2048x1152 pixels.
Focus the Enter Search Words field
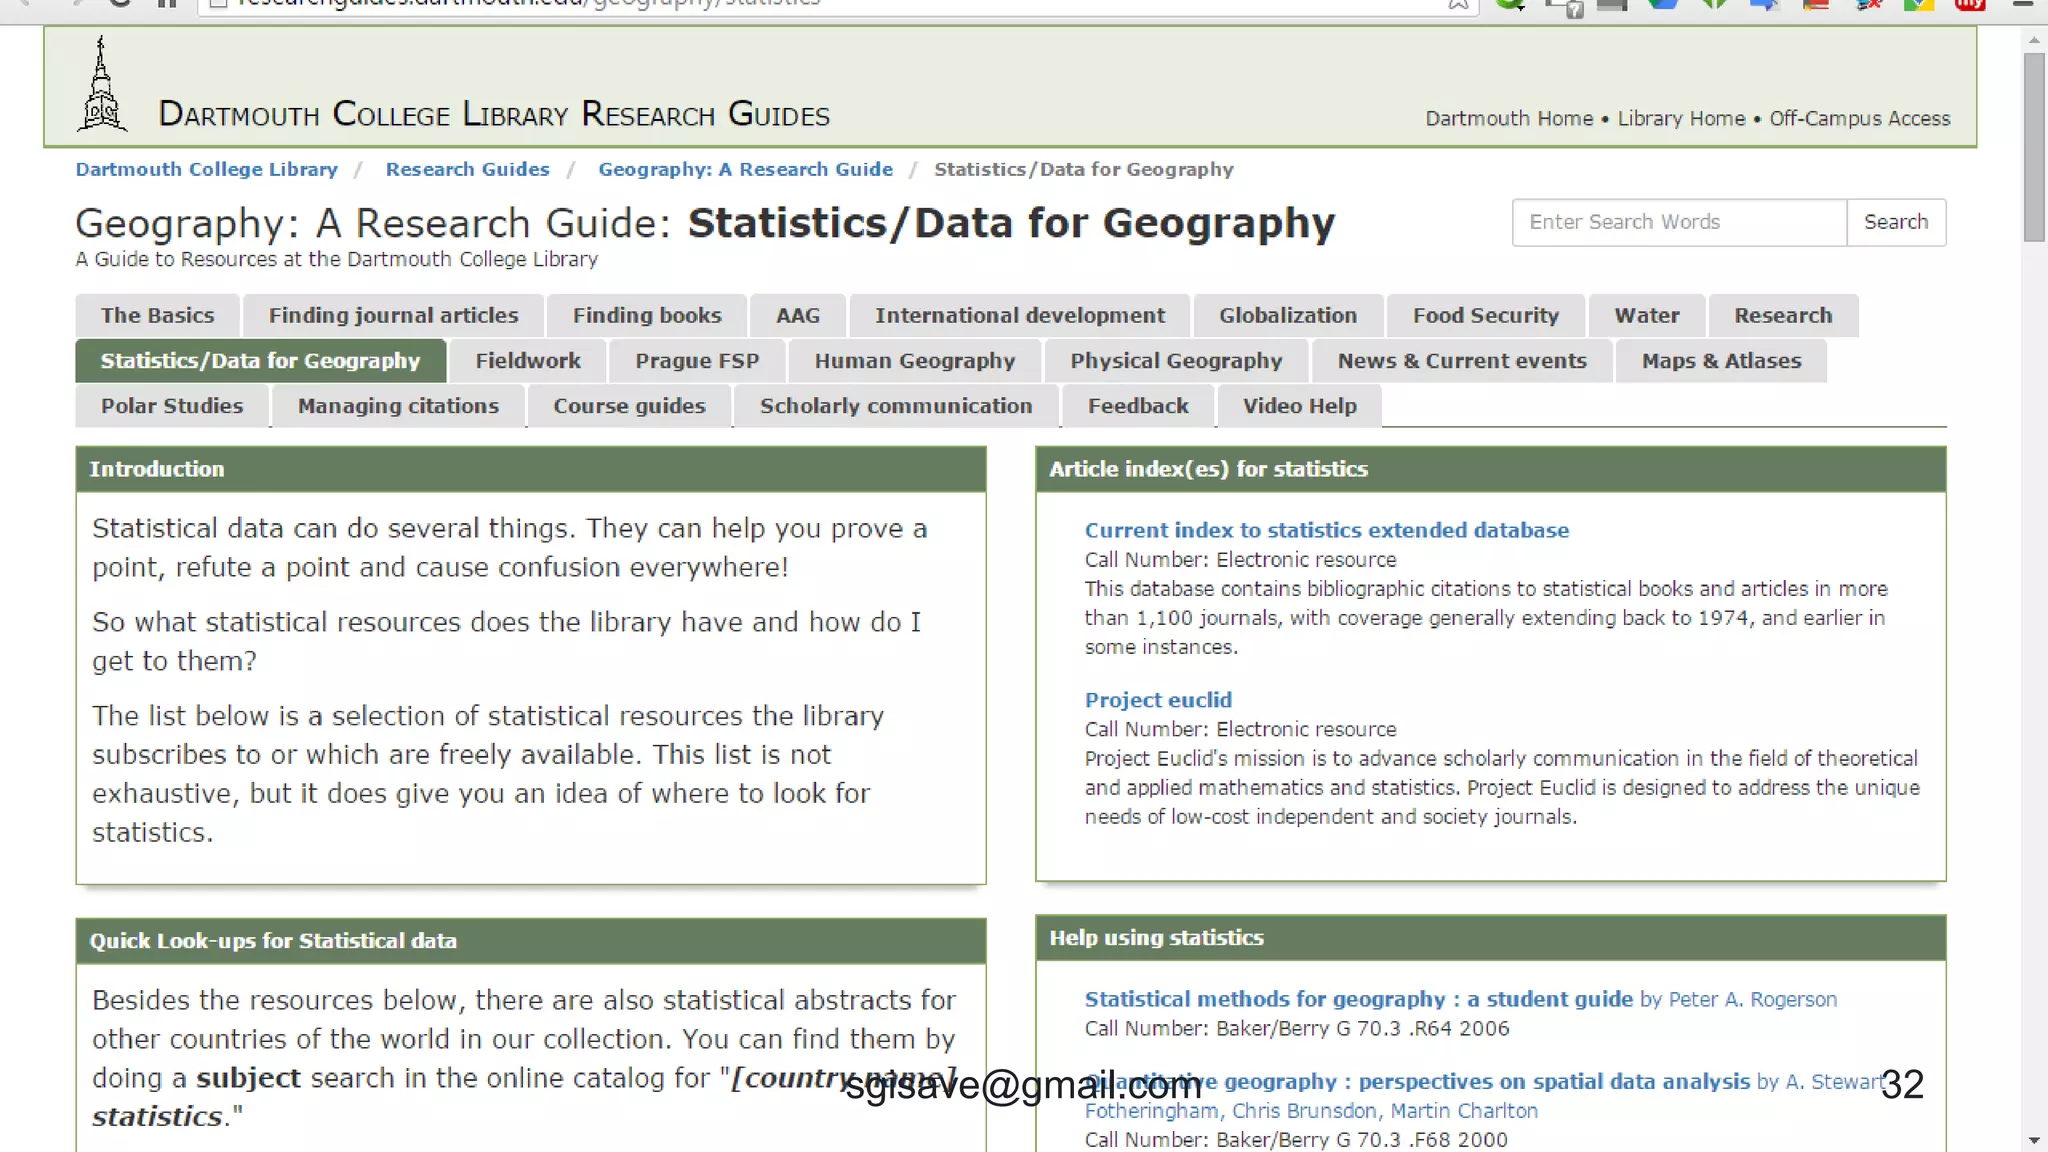point(1678,222)
